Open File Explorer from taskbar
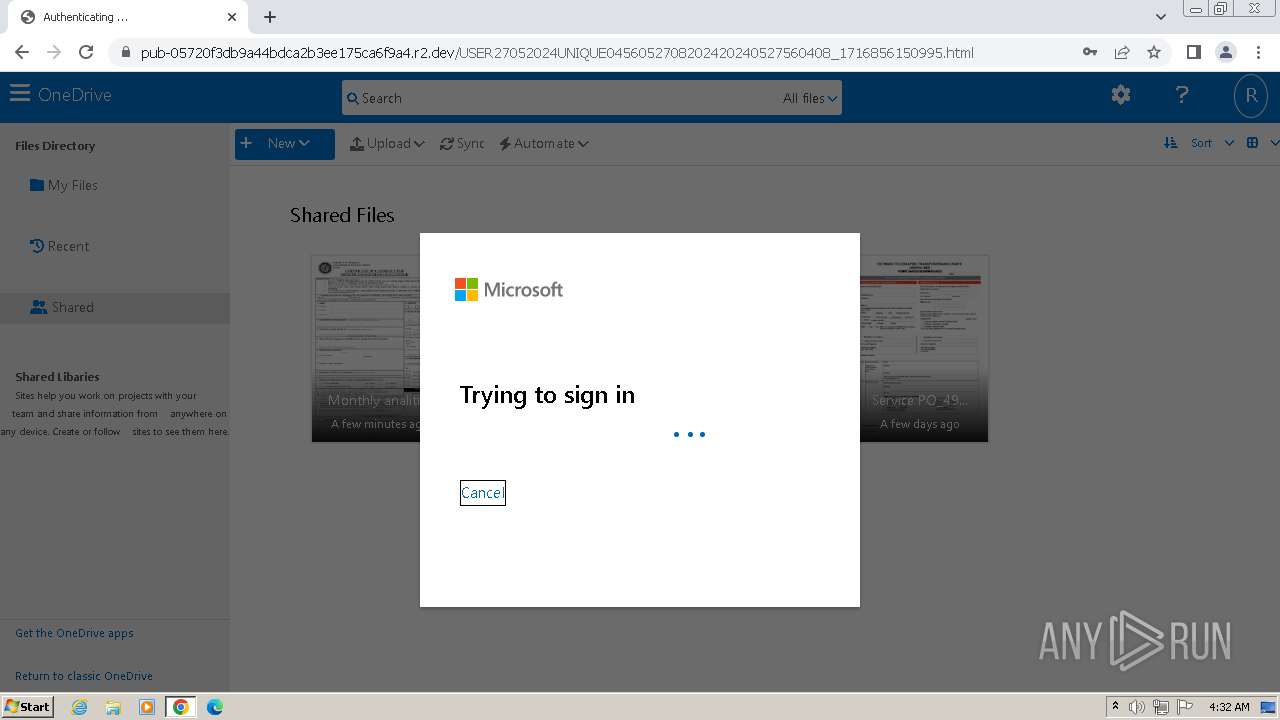This screenshot has height=720, width=1280. (113, 706)
